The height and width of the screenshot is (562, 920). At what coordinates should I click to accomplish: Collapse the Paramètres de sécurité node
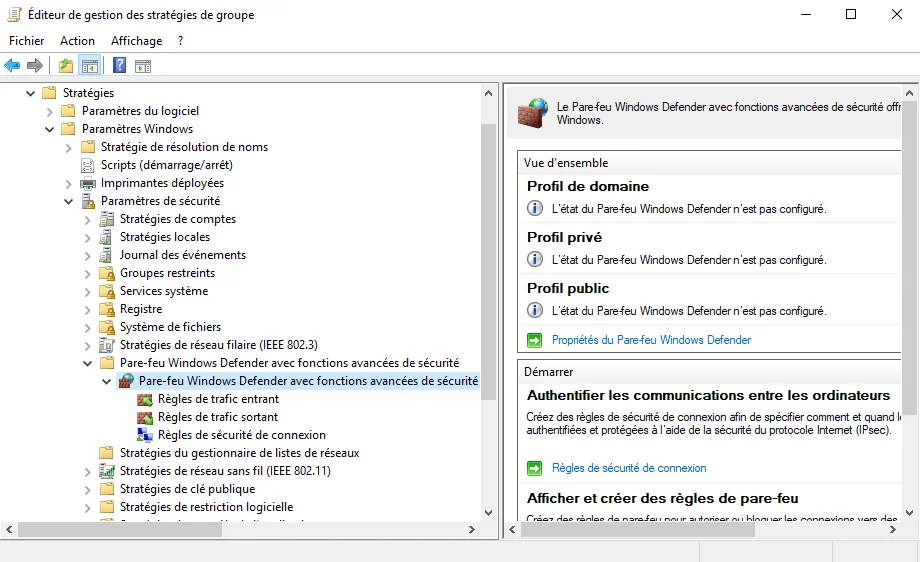(68, 201)
